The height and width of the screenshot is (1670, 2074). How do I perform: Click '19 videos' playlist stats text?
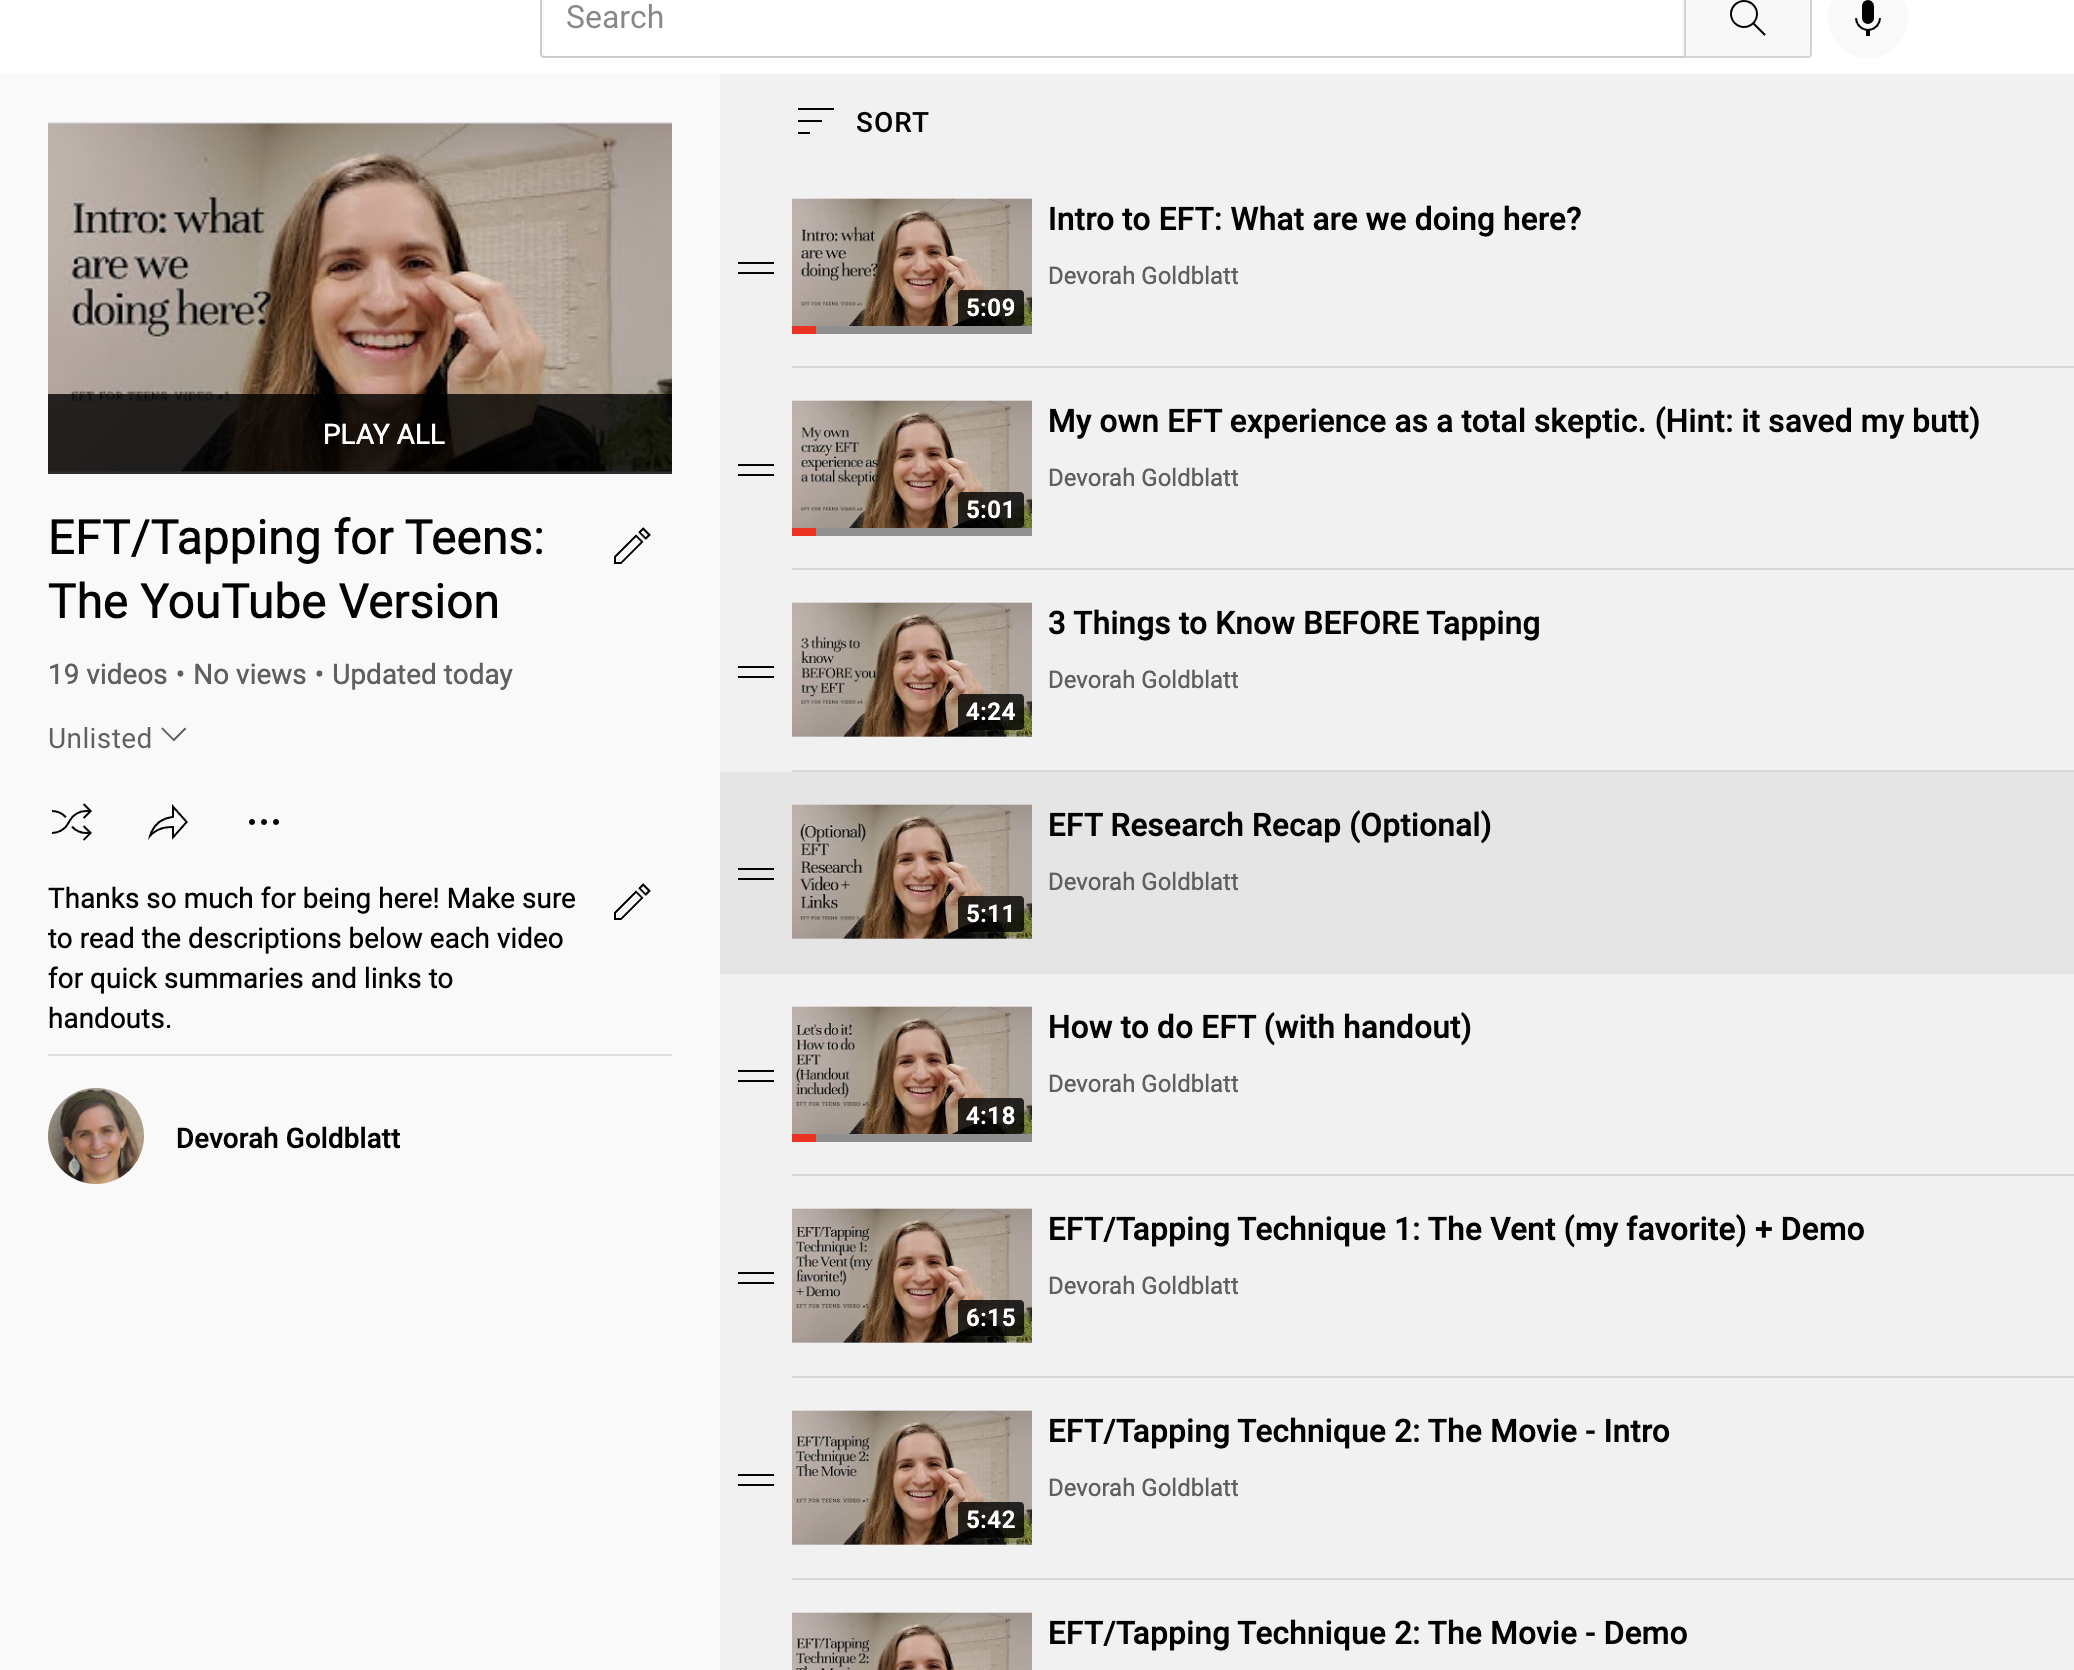[108, 675]
